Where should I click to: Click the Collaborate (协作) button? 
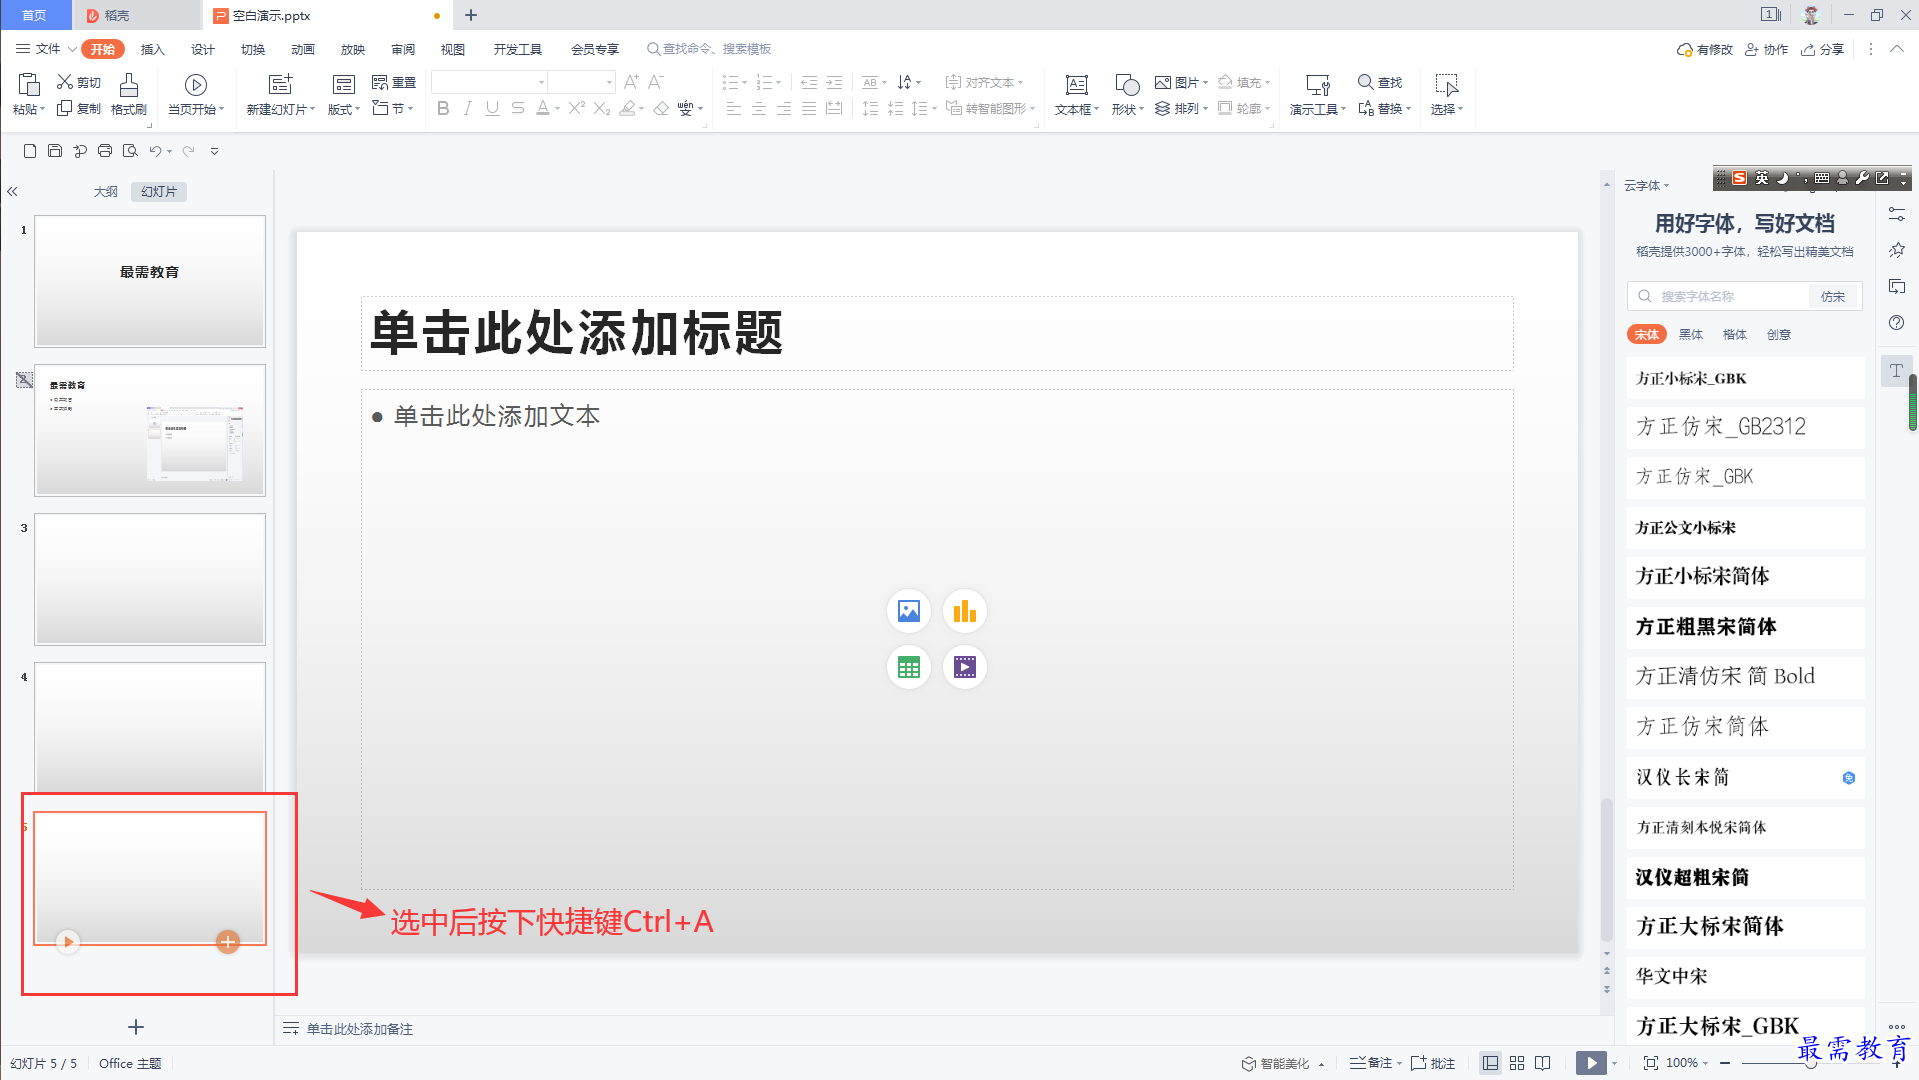pyautogui.click(x=1766, y=49)
